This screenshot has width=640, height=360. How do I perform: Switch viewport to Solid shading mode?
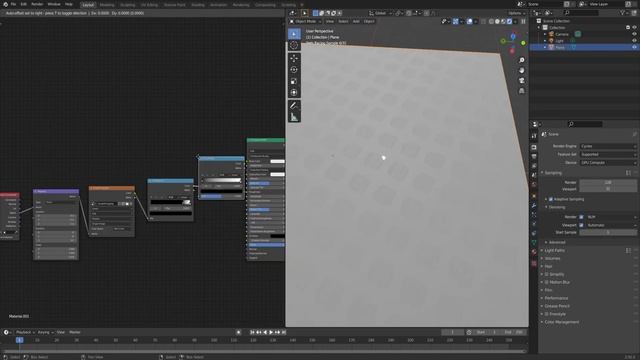[497, 21]
